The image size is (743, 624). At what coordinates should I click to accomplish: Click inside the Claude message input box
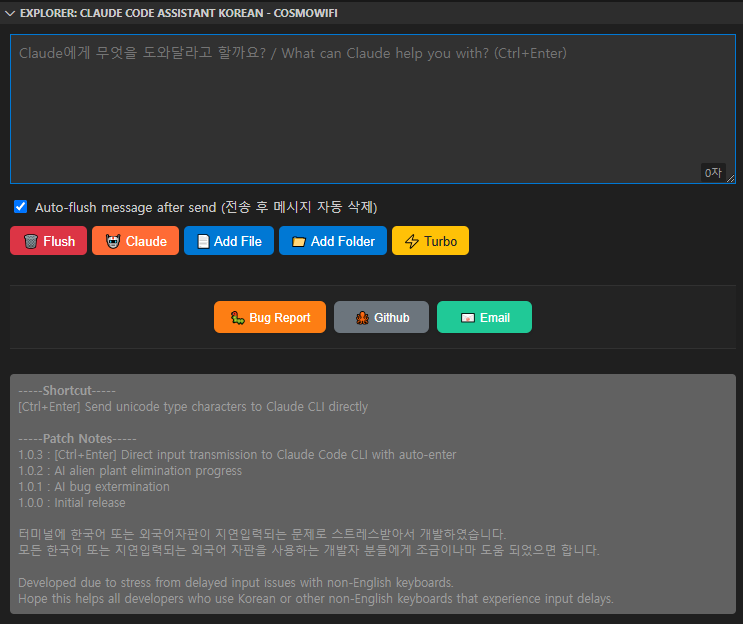pos(372,109)
